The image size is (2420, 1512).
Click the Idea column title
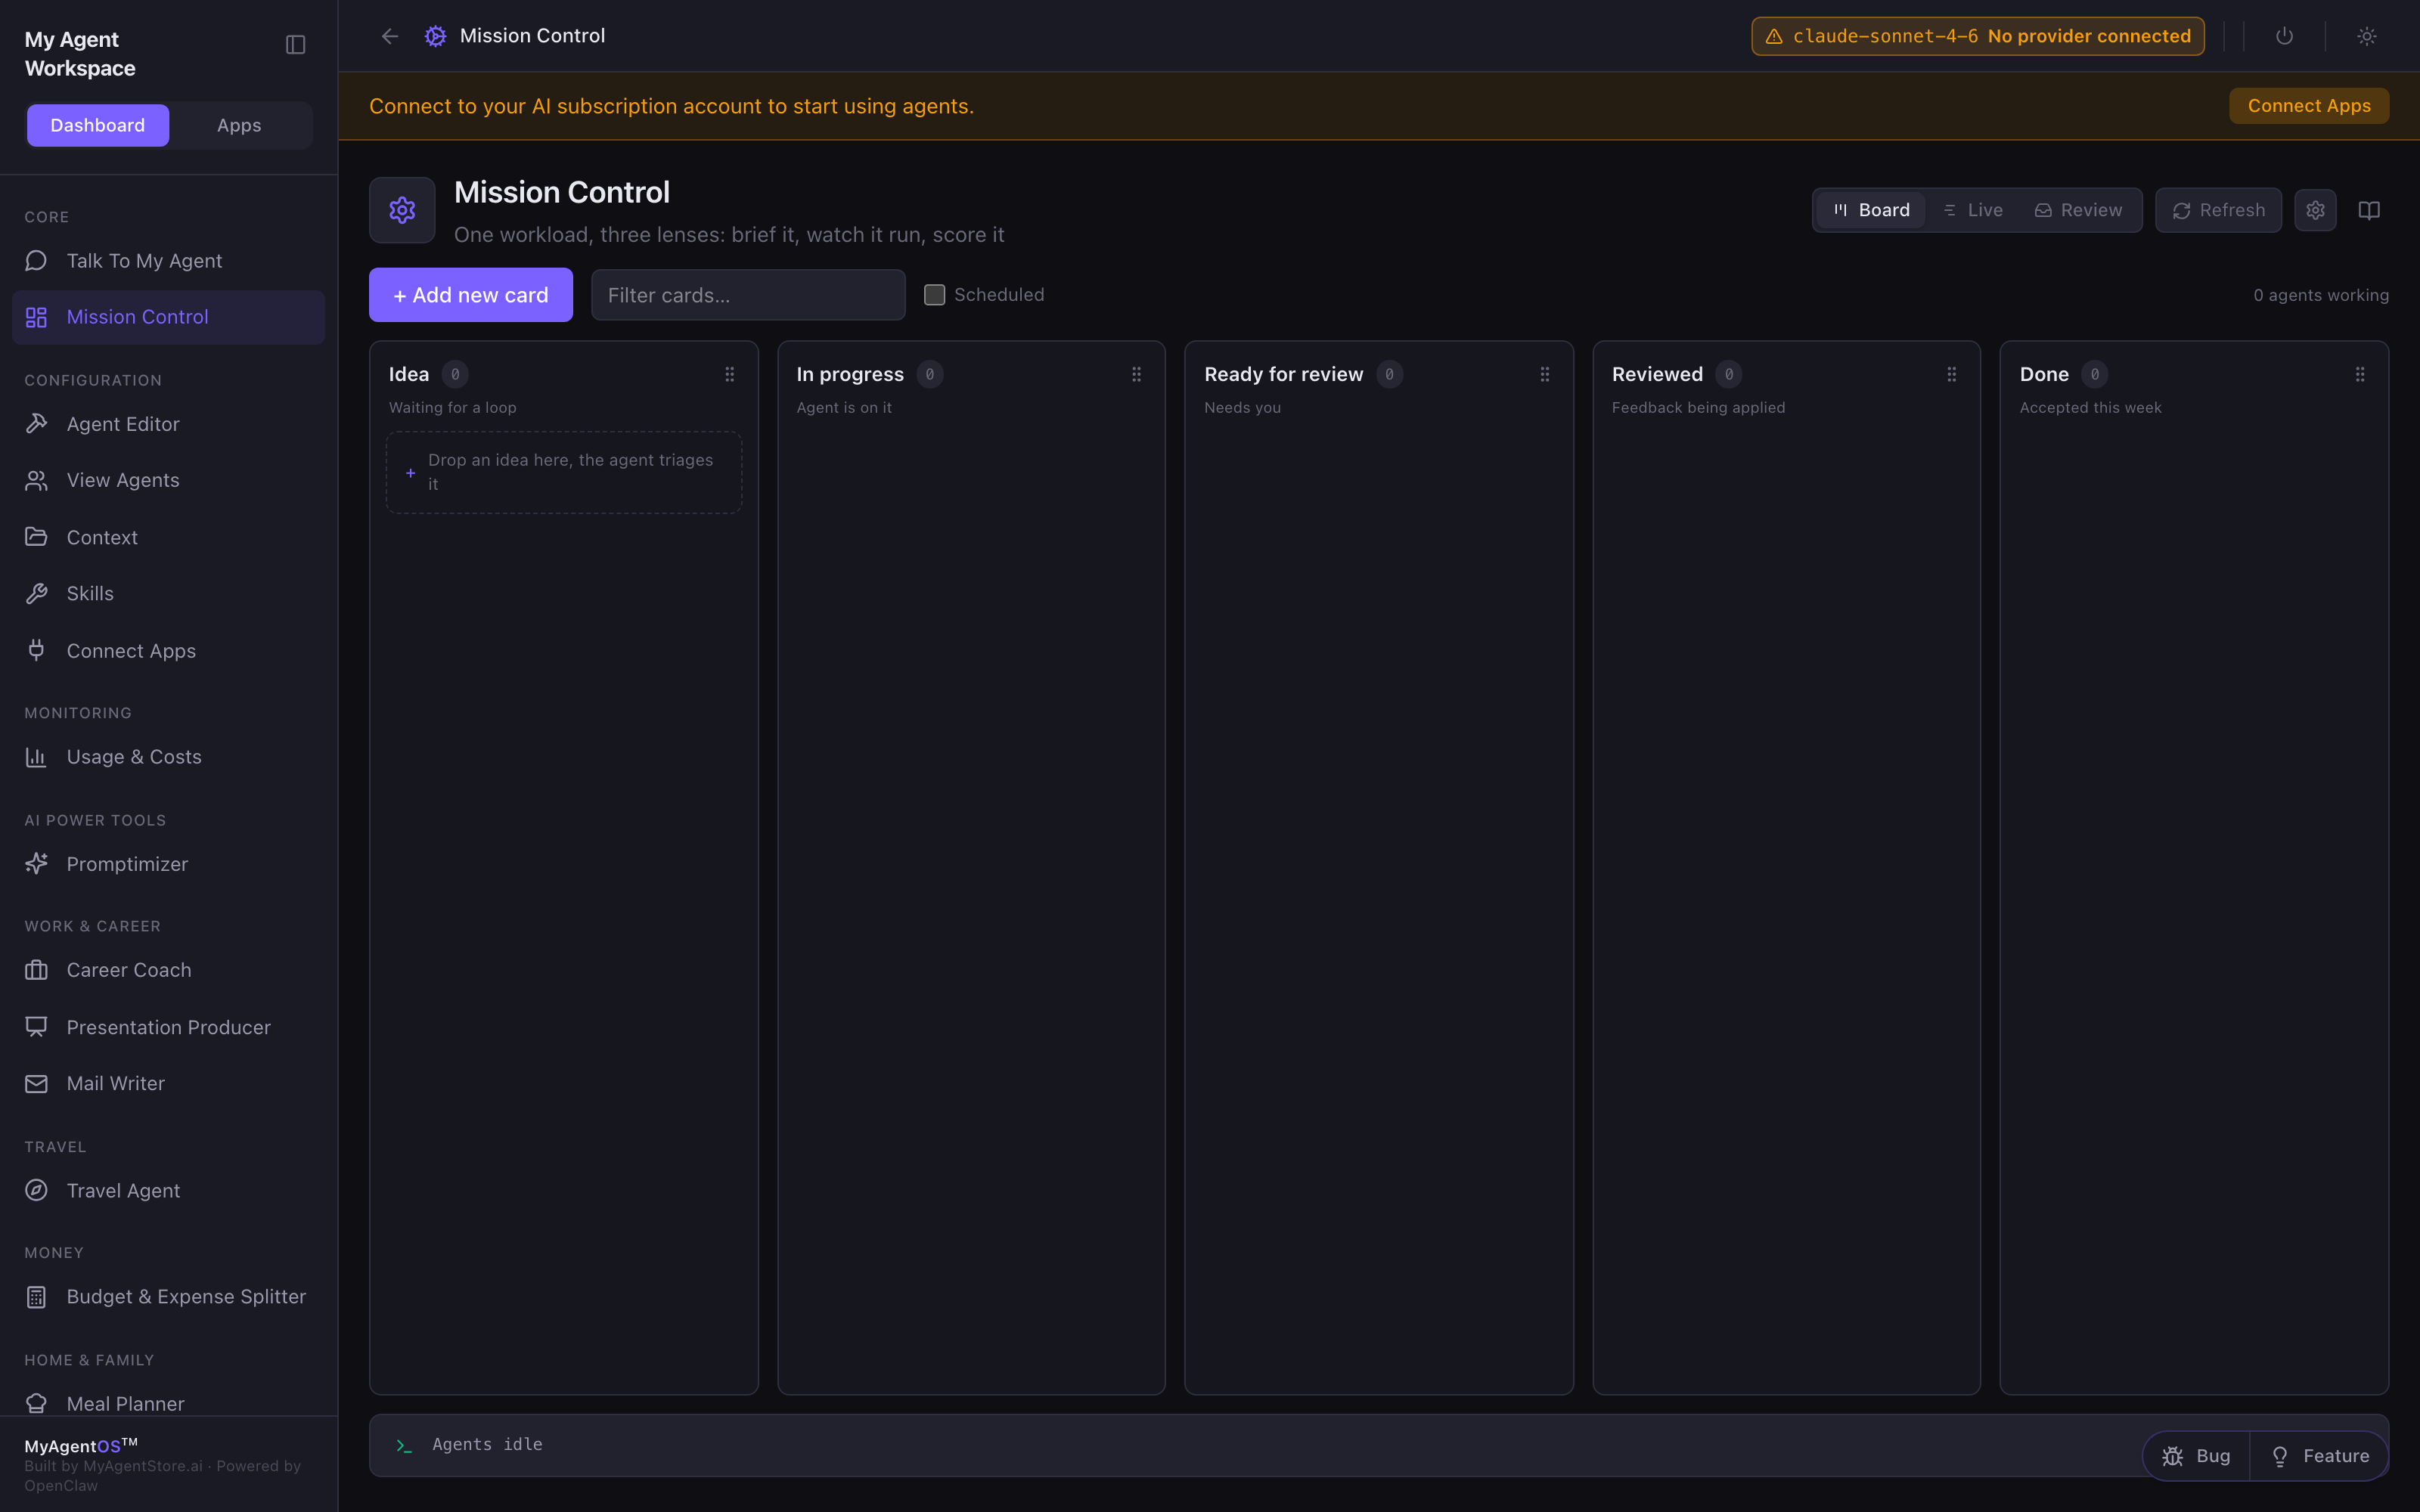[409, 374]
